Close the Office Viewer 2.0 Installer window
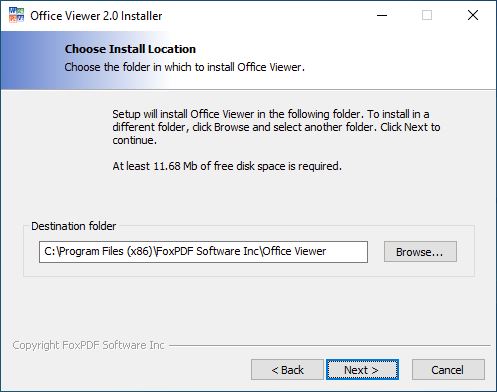 [473, 15]
